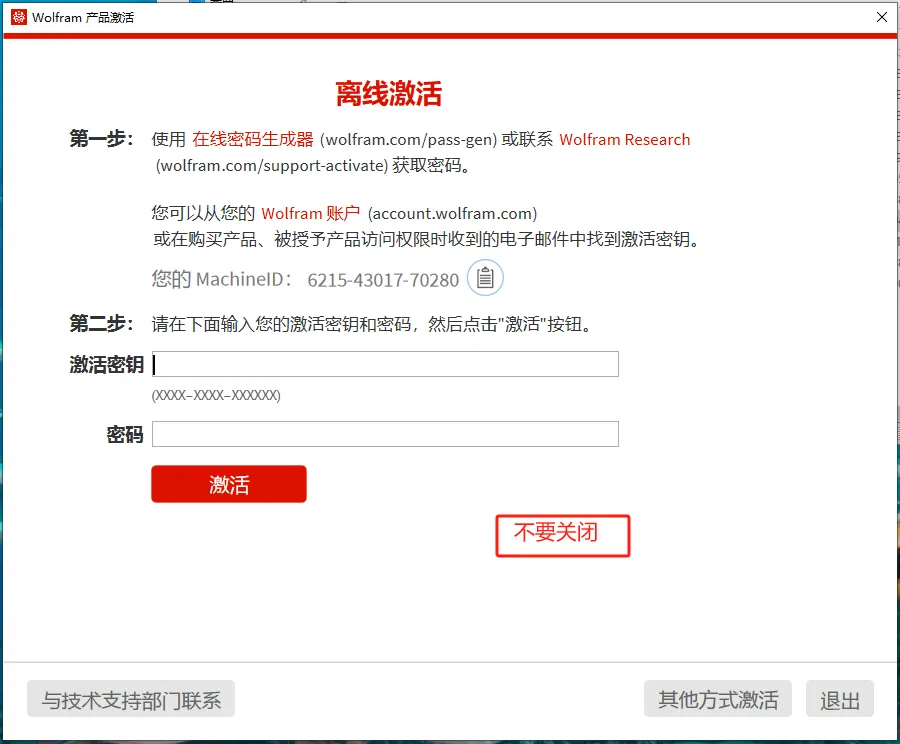Click the red 激活 button
The image size is (900, 744).
(229, 484)
